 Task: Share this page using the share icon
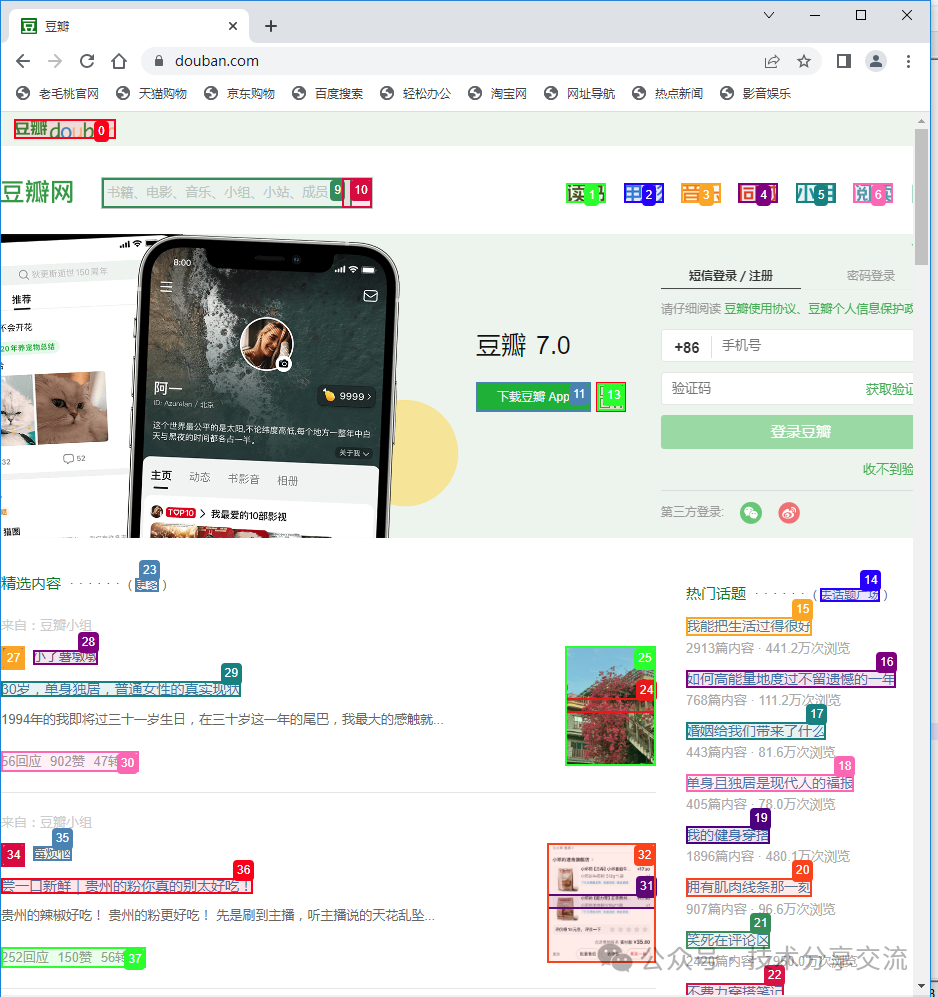(772, 61)
